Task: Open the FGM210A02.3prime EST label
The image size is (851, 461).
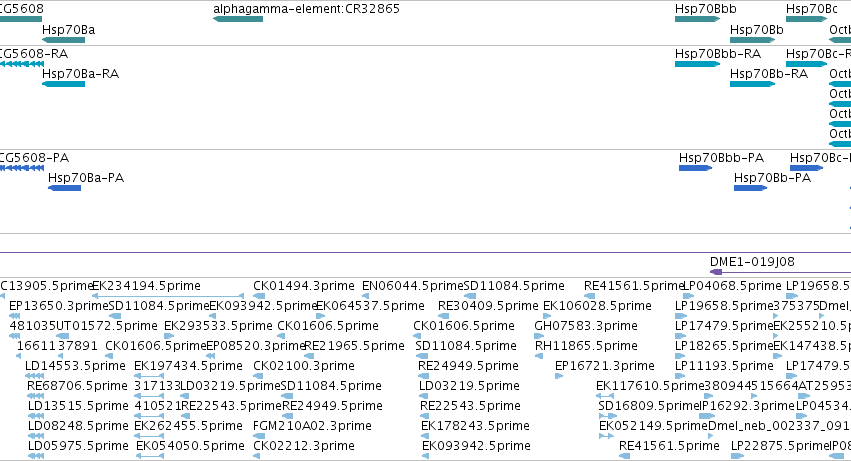Action: pos(313,426)
